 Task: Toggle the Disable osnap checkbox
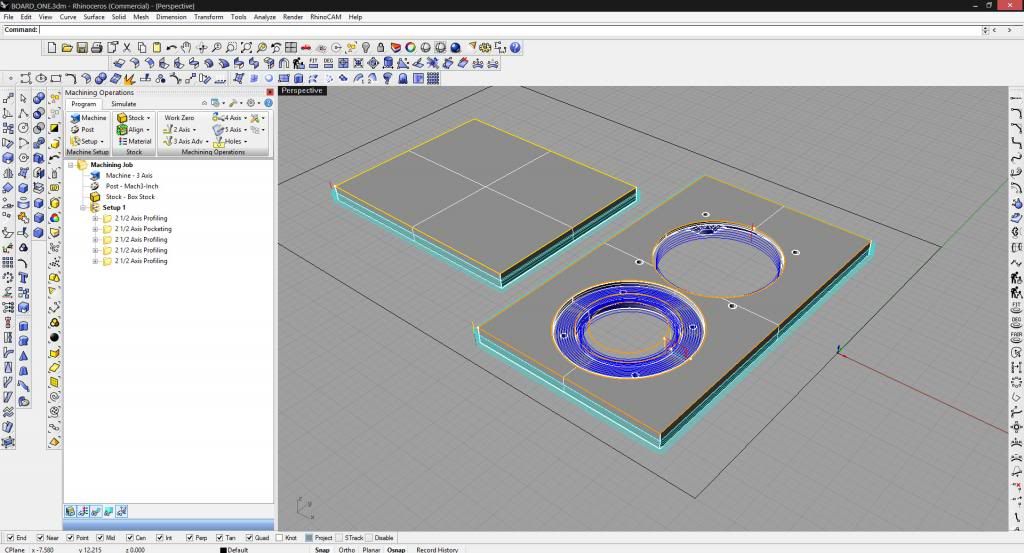pyautogui.click(x=369, y=538)
